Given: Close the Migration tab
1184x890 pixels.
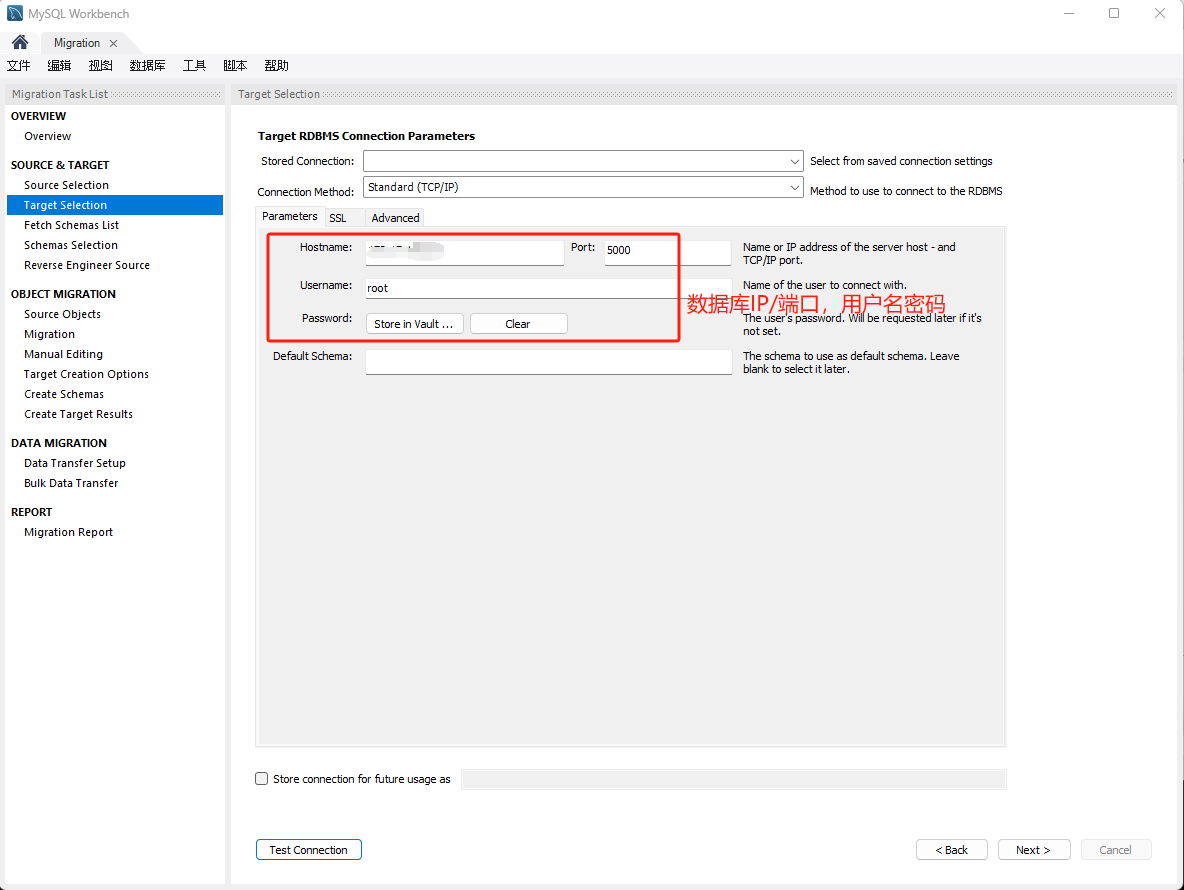Looking at the screenshot, I should 113,44.
